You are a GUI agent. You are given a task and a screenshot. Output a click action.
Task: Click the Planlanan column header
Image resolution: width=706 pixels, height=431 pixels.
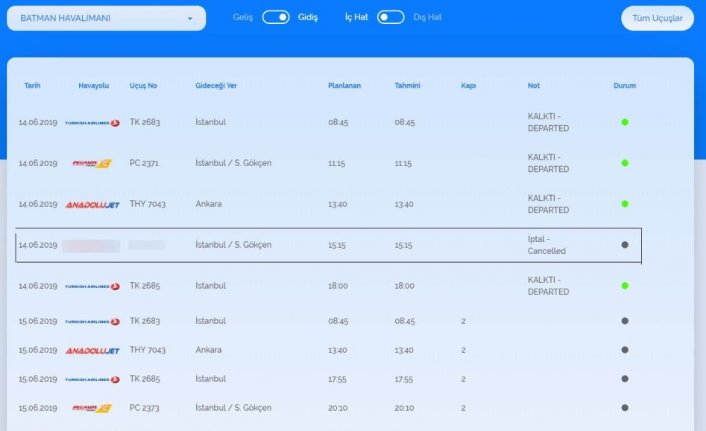pos(344,86)
